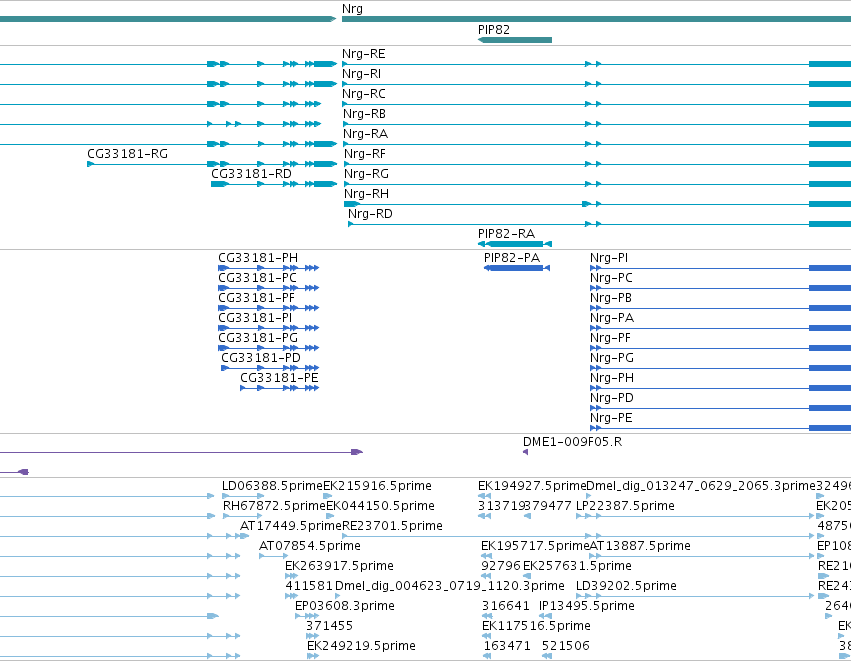Select EST label EK263917.5prime
851x661 pixels.
point(339,566)
